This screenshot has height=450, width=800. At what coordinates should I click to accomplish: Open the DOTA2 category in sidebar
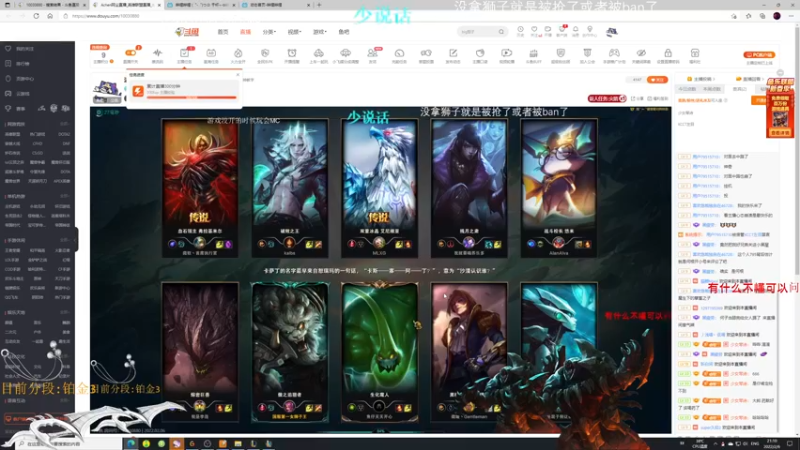click(64, 134)
